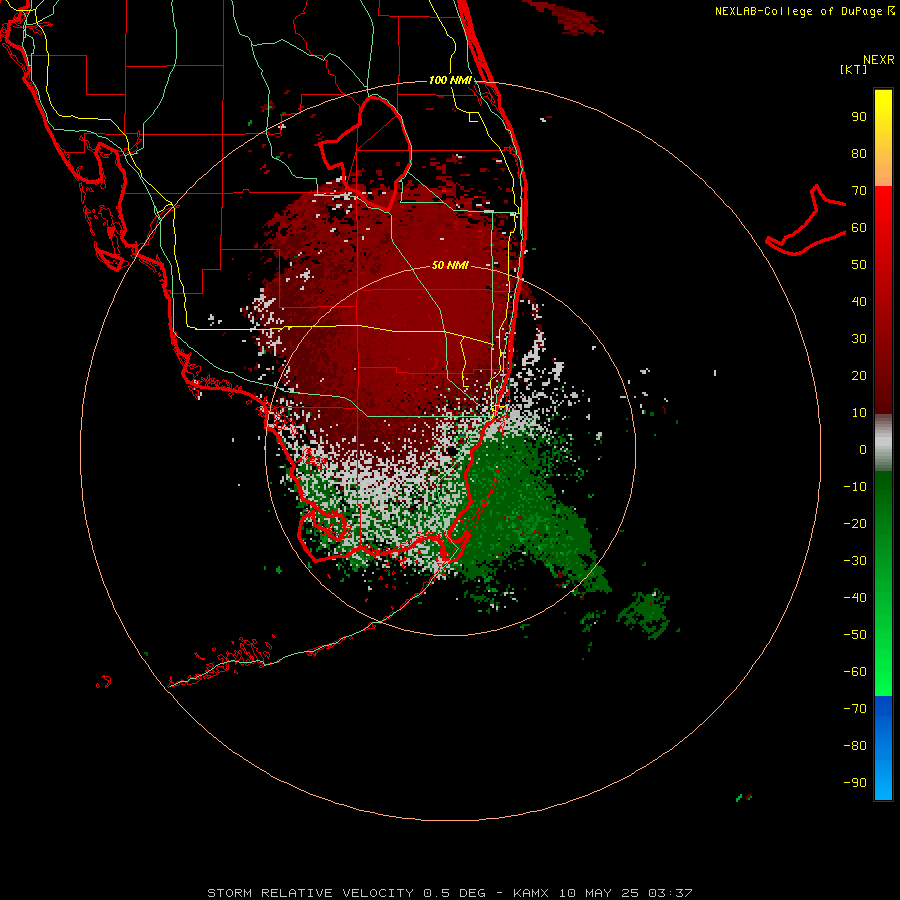Viewport: 900px width, 900px height.
Task: Click the 20 value on velocity scale
Action: [x=859, y=375]
